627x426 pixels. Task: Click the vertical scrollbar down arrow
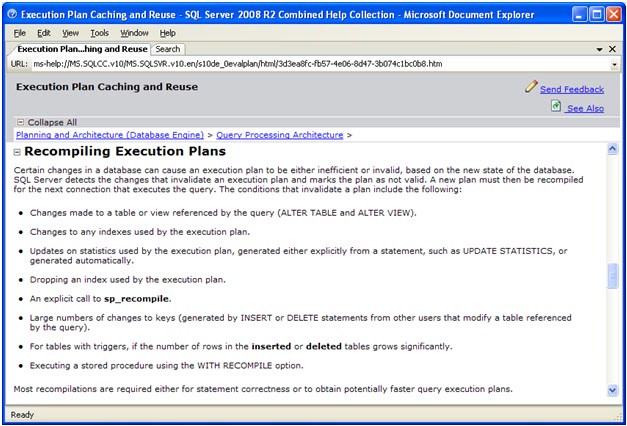coord(612,390)
